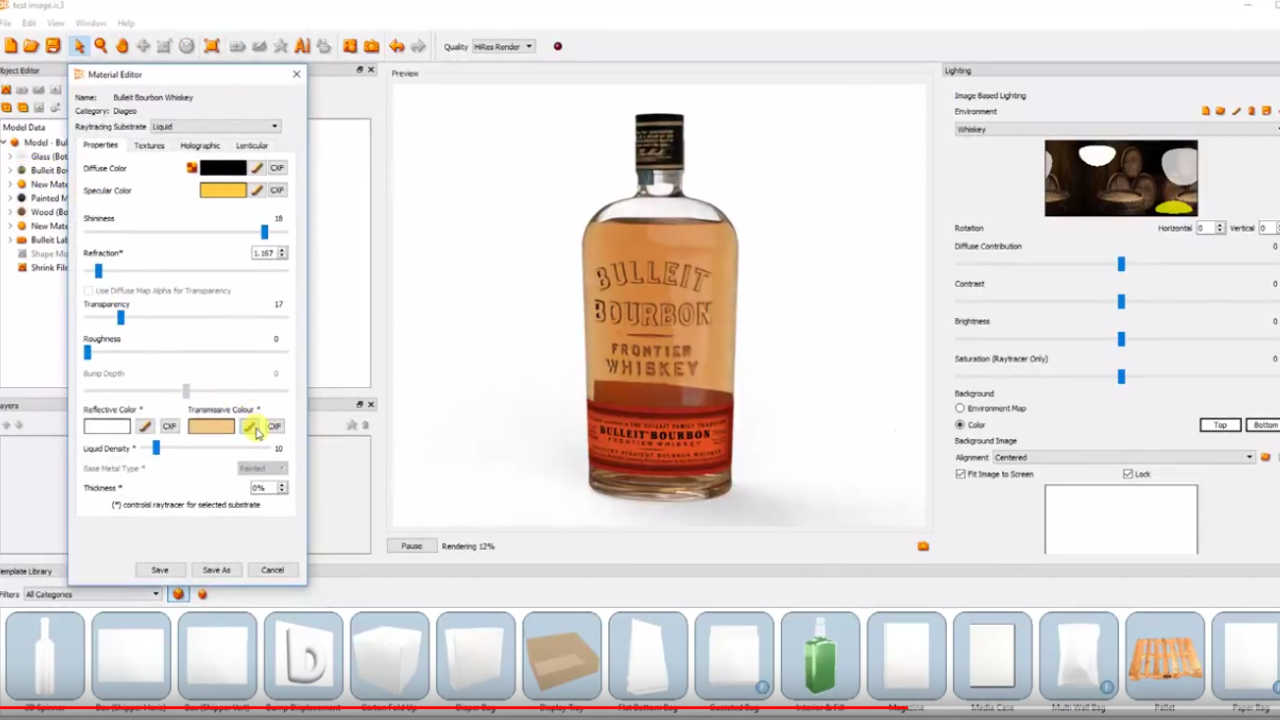Image resolution: width=1280 pixels, height=720 pixels.
Task: Switch to the Lenticular tab
Action: click(252, 146)
